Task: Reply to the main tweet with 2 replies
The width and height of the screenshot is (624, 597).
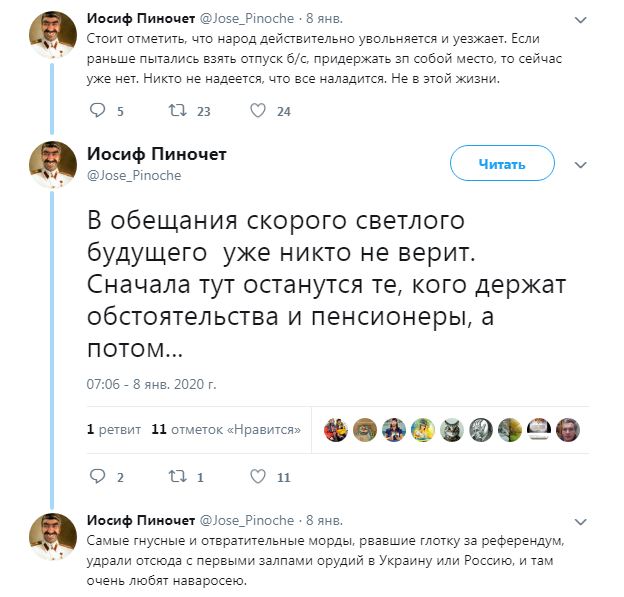Action: pyautogui.click(x=97, y=477)
